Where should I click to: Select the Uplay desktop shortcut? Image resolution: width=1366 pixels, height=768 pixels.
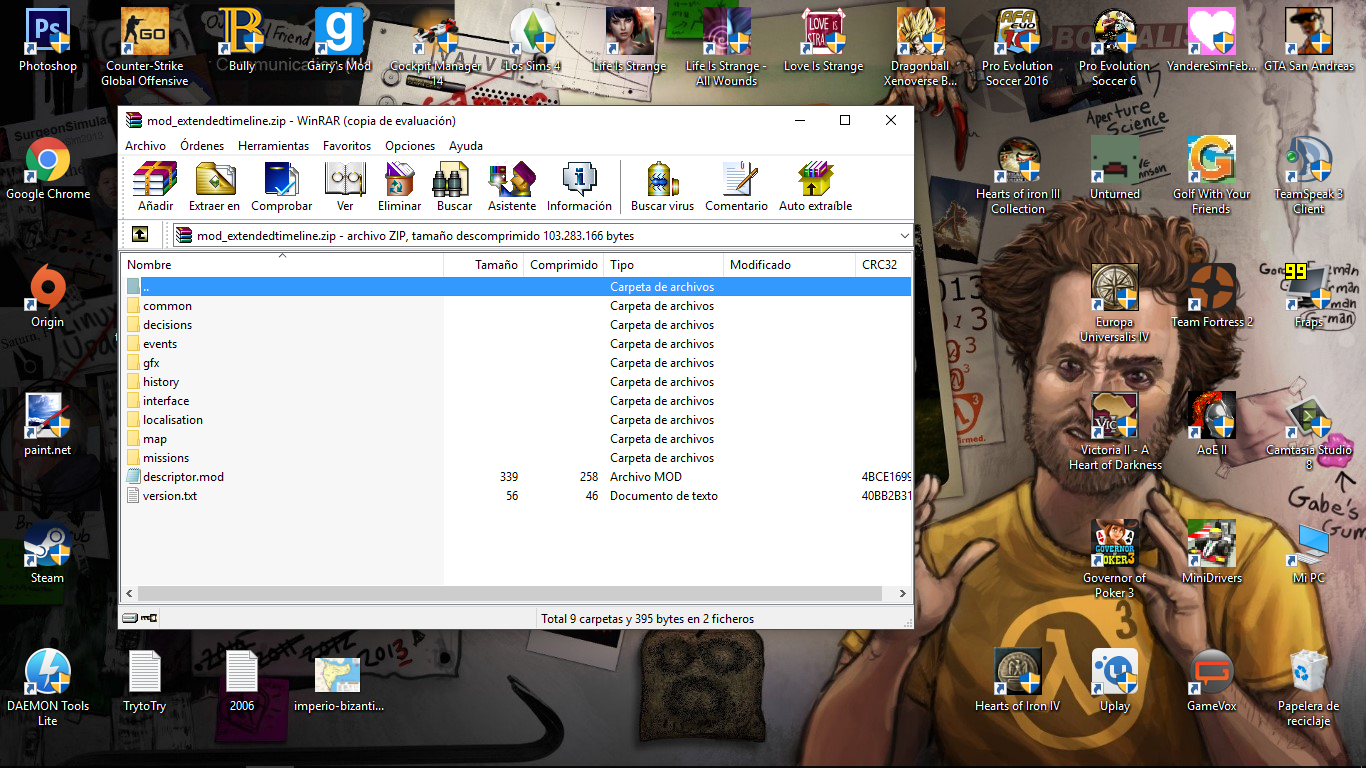tap(1114, 680)
